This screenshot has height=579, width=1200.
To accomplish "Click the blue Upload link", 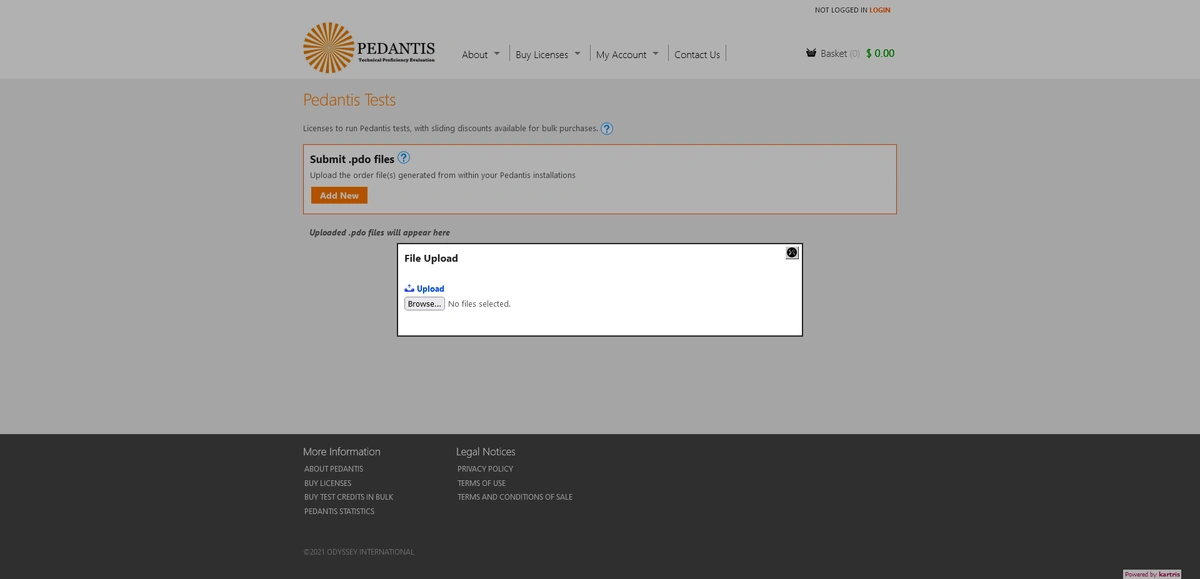I will pos(430,288).
